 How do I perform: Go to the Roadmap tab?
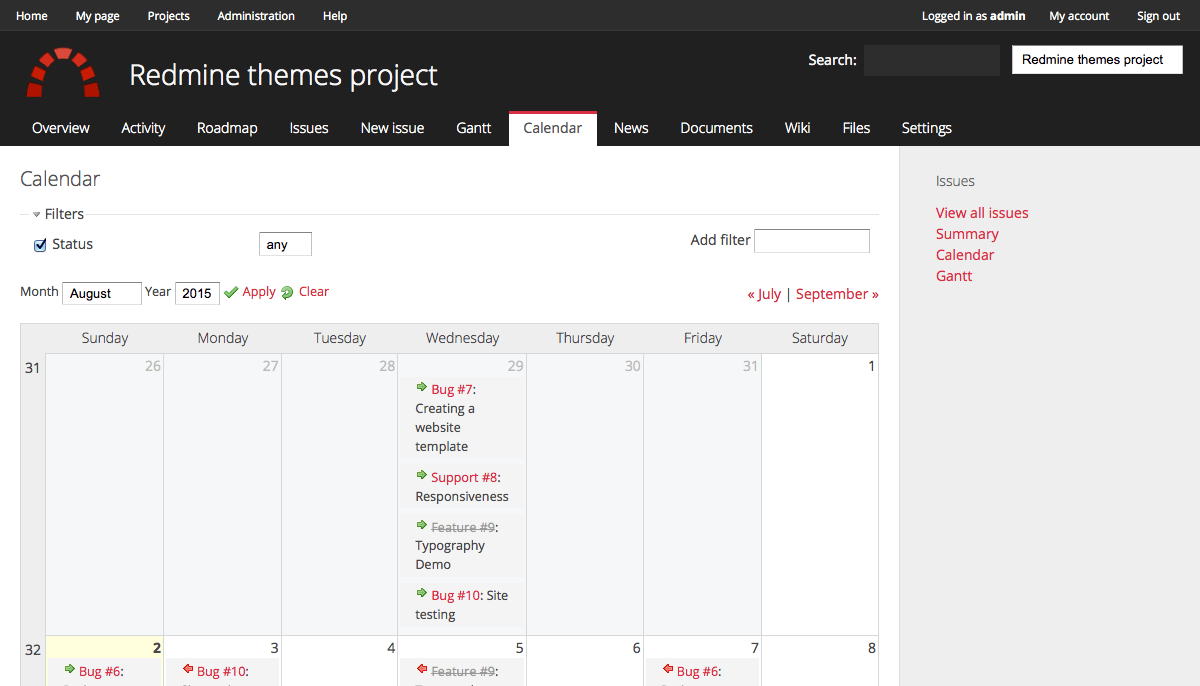click(x=227, y=128)
